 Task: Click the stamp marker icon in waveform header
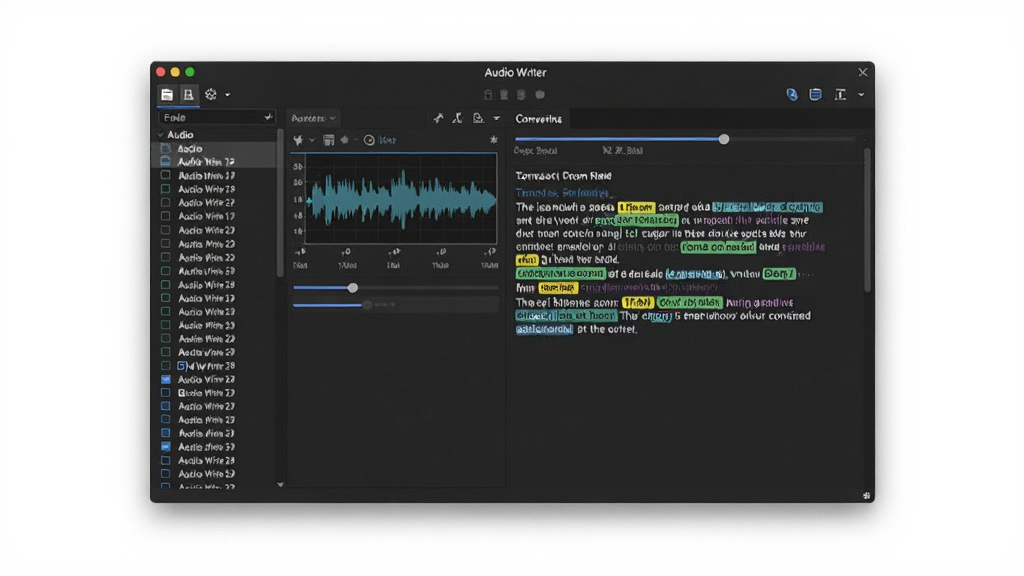point(478,118)
